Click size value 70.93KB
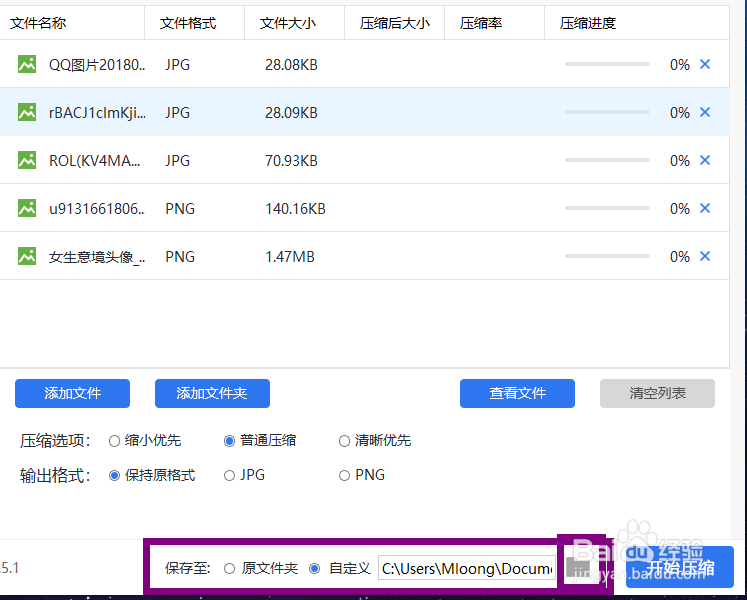This screenshot has width=747, height=600. [x=291, y=161]
